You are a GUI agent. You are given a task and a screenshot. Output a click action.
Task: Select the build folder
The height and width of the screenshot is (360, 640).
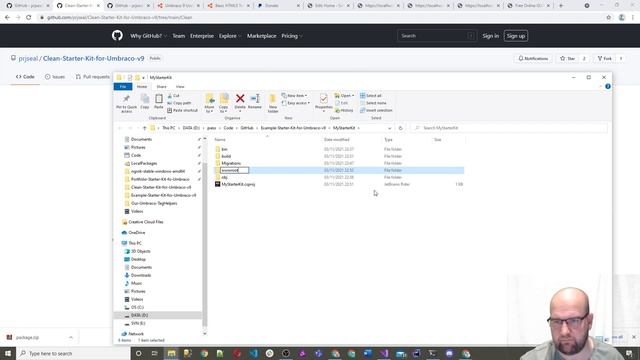(226, 156)
